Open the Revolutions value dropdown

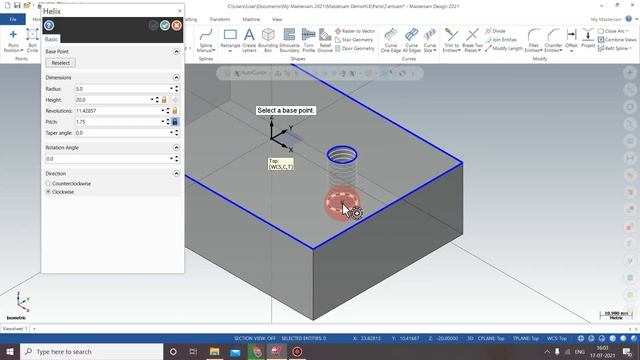[162, 111]
